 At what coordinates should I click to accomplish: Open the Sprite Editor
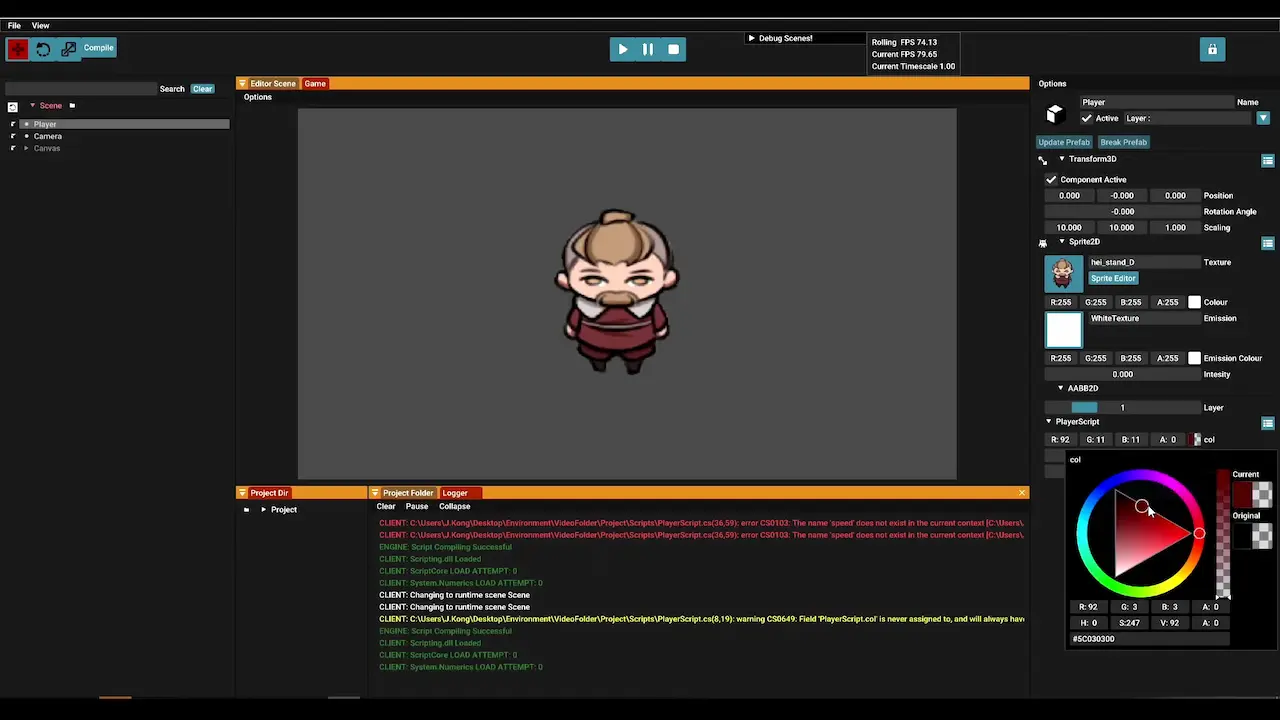pos(1113,278)
